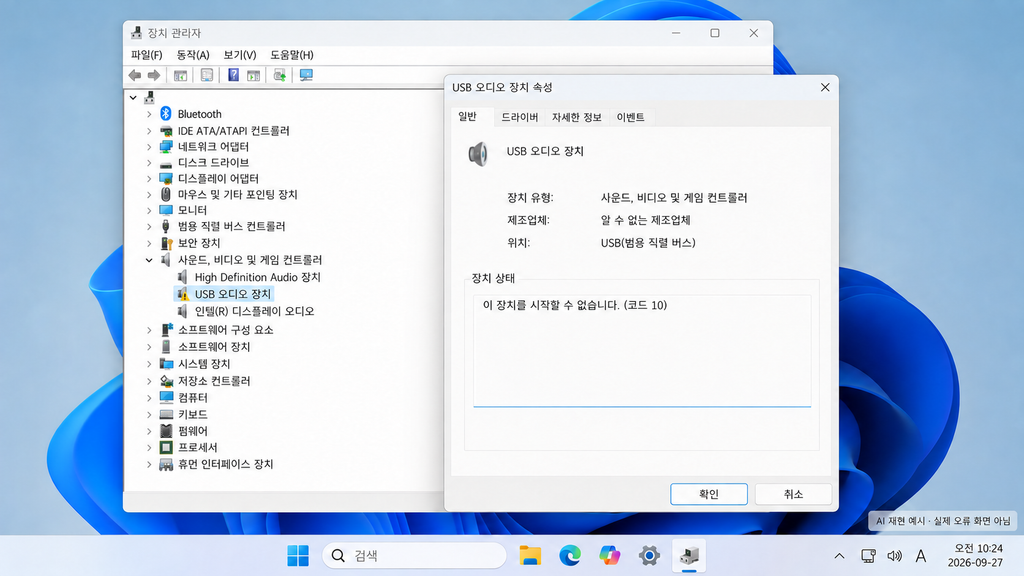1024x576 pixels.
Task: Click the taskbar 검색 search box
Action: (x=414, y=556)
